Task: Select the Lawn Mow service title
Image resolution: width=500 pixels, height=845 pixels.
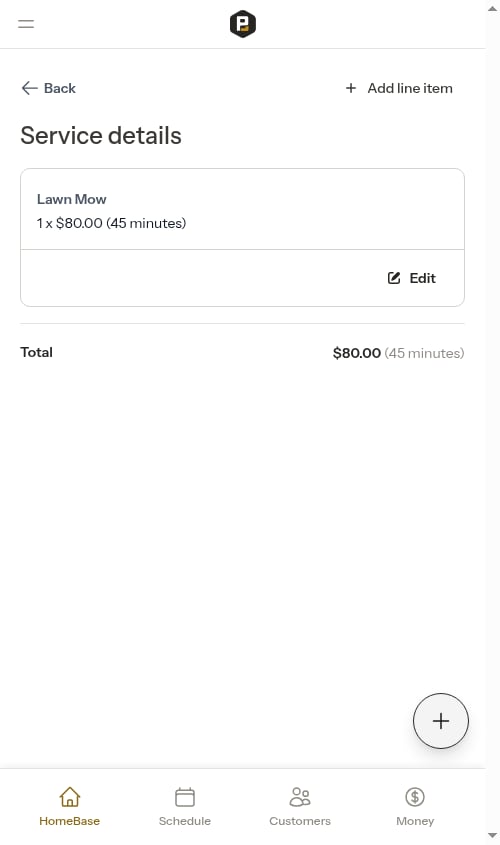Action: point(72,199)
